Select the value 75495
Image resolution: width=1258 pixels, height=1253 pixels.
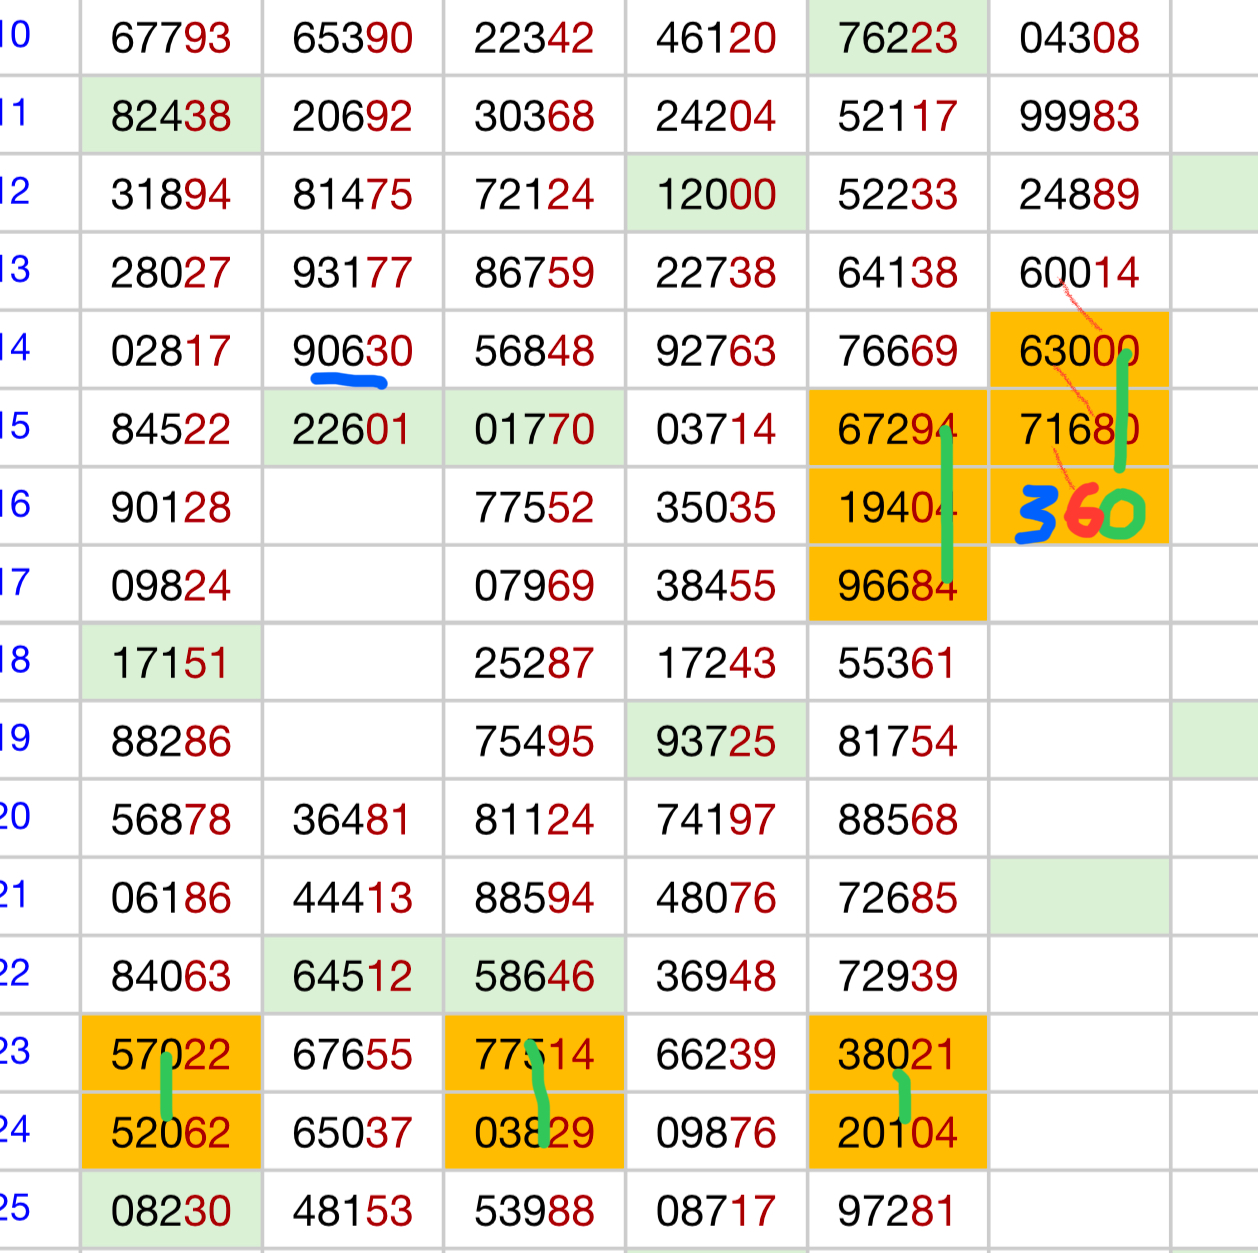point(534,741)
